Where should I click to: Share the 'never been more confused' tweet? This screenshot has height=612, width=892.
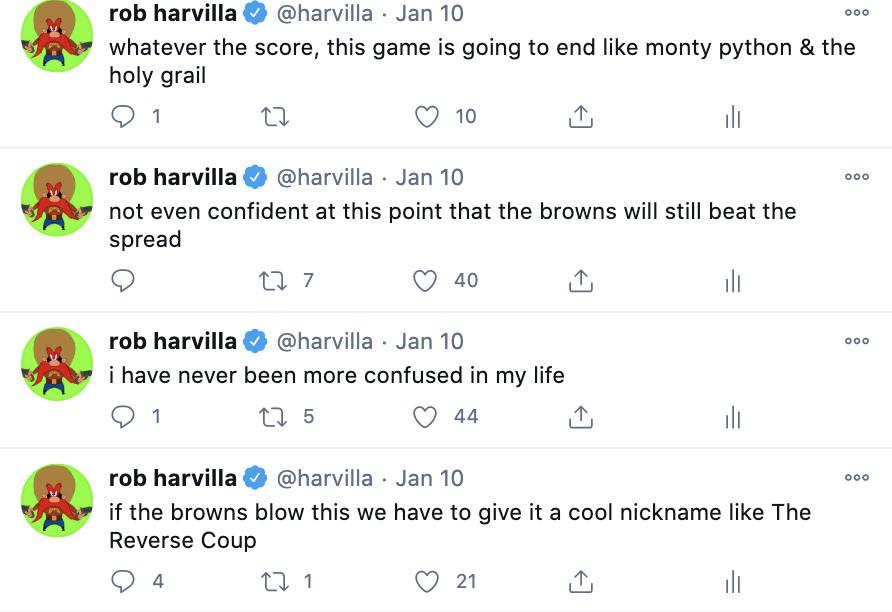pyautogui.click(x=580, y=416)
